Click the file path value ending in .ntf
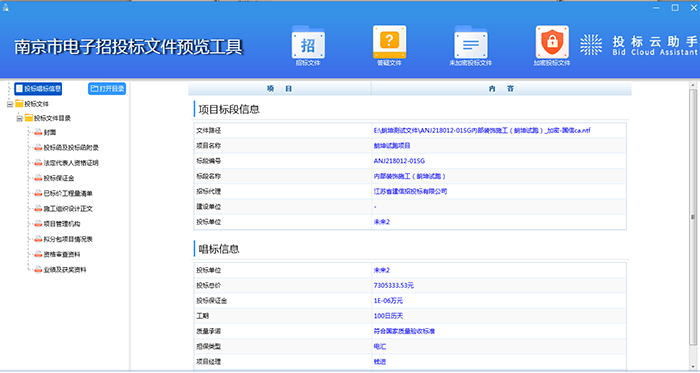The height and width of the screenshot is (373, 700). tap(482, 131)
